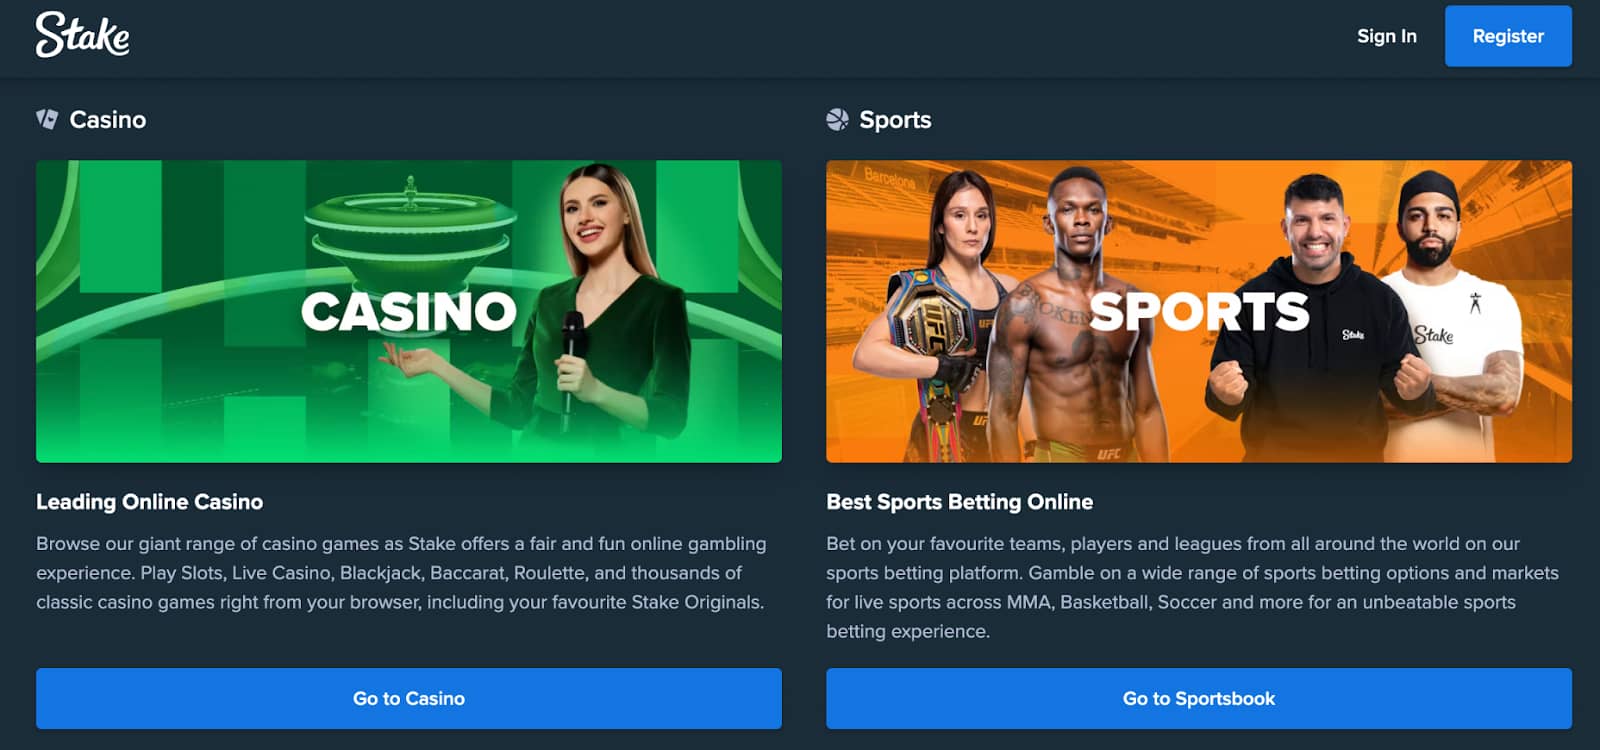
Task: Click the Stake logo on the white t-shirt
Action: pyautogui.click(x=1434, y=335)
